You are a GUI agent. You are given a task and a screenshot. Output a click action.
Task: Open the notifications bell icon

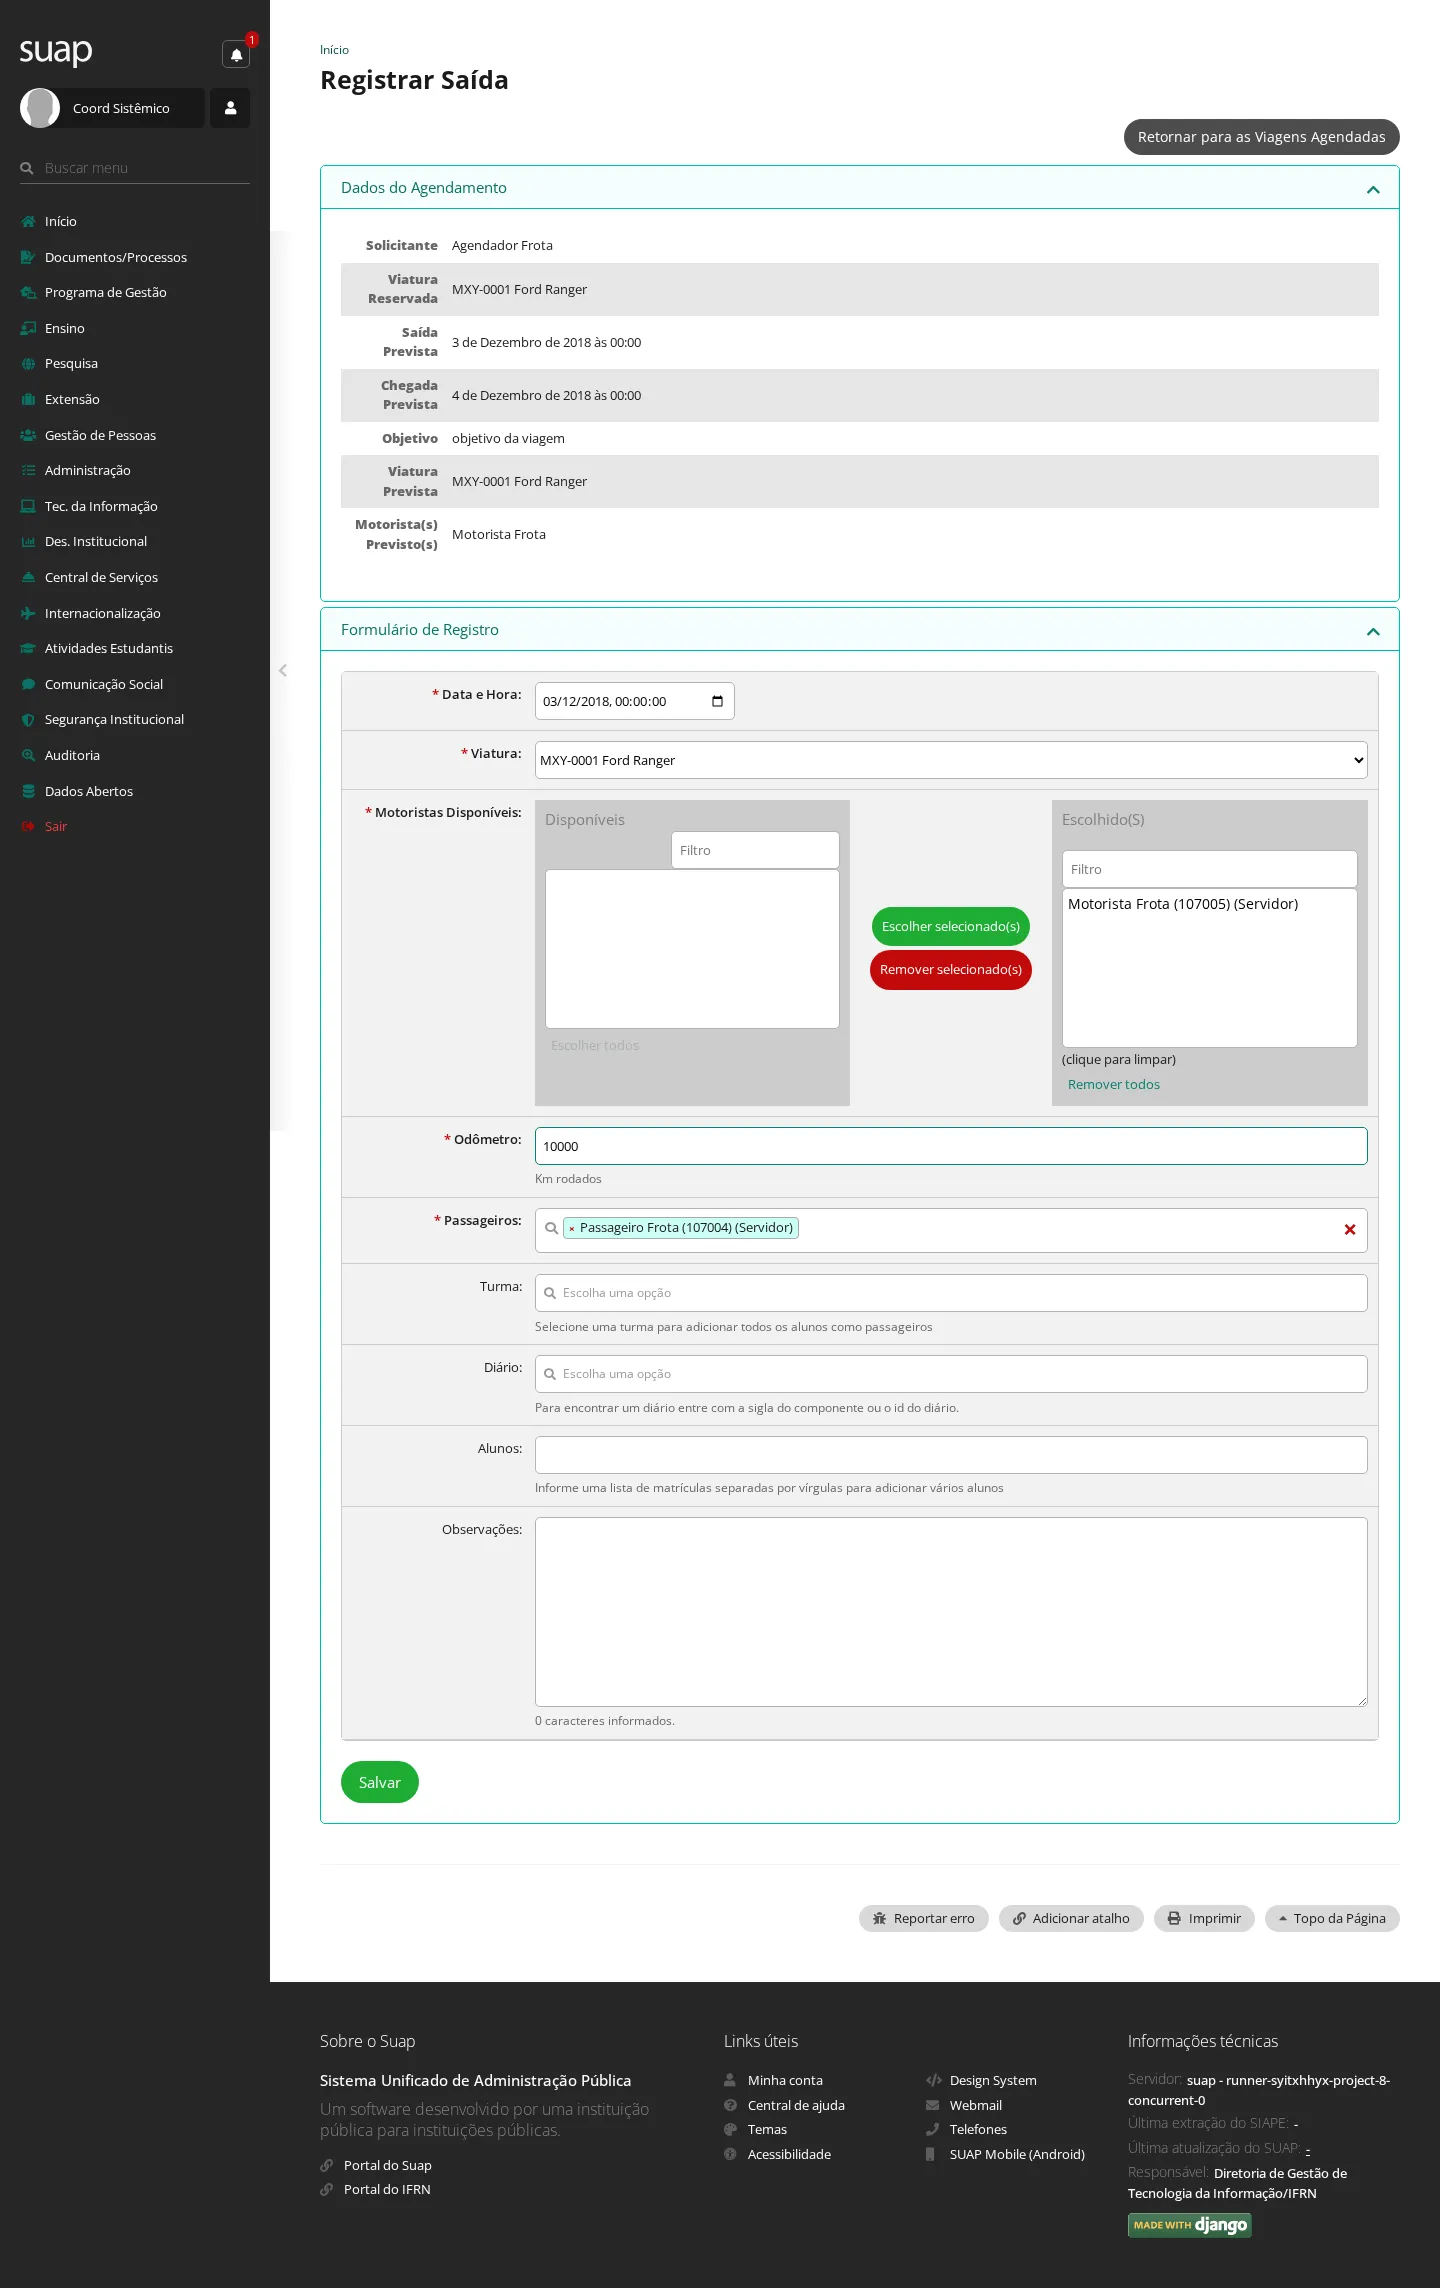(x=236, y=54)
